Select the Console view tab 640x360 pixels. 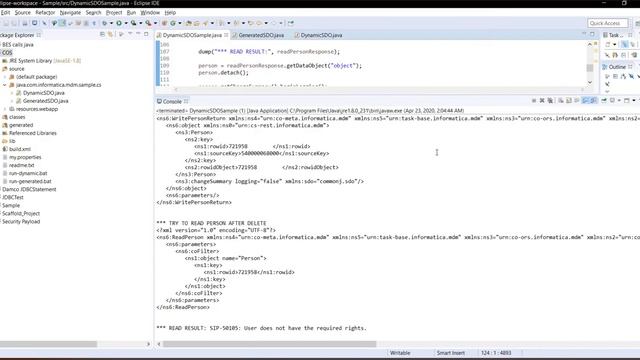point(172,101)
